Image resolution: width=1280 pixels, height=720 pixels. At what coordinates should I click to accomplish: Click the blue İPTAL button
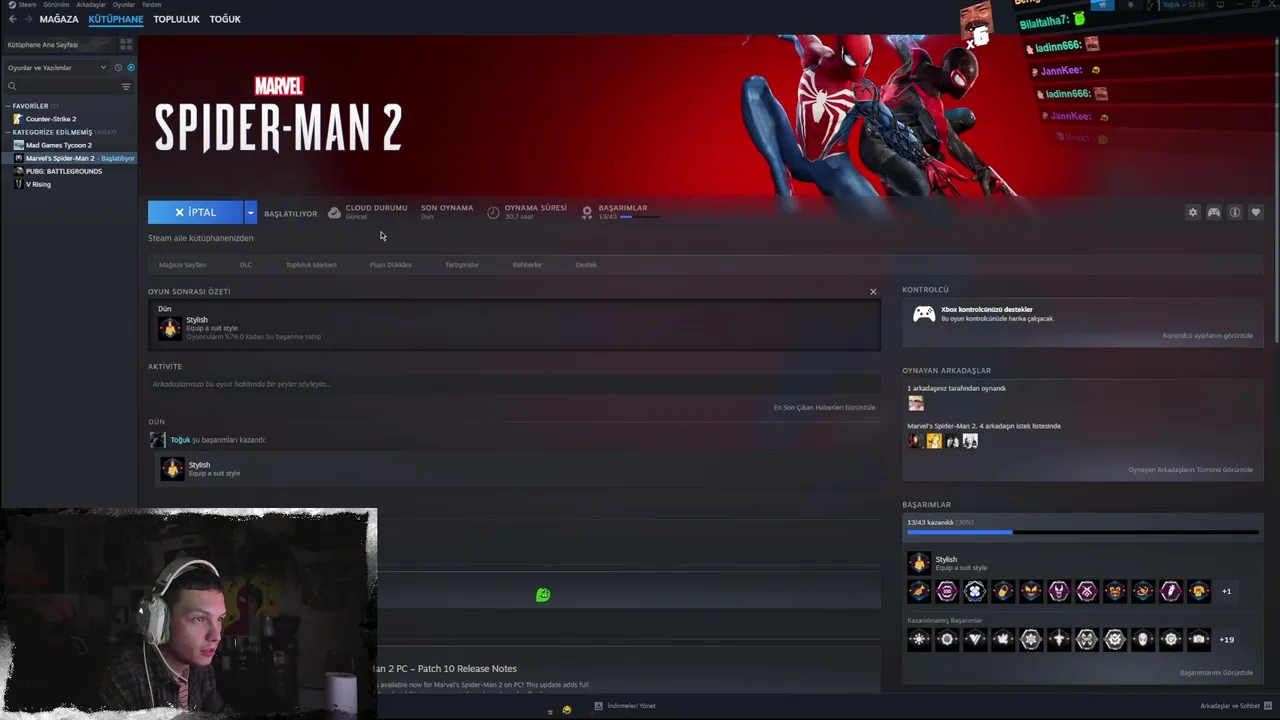[195, 212]
